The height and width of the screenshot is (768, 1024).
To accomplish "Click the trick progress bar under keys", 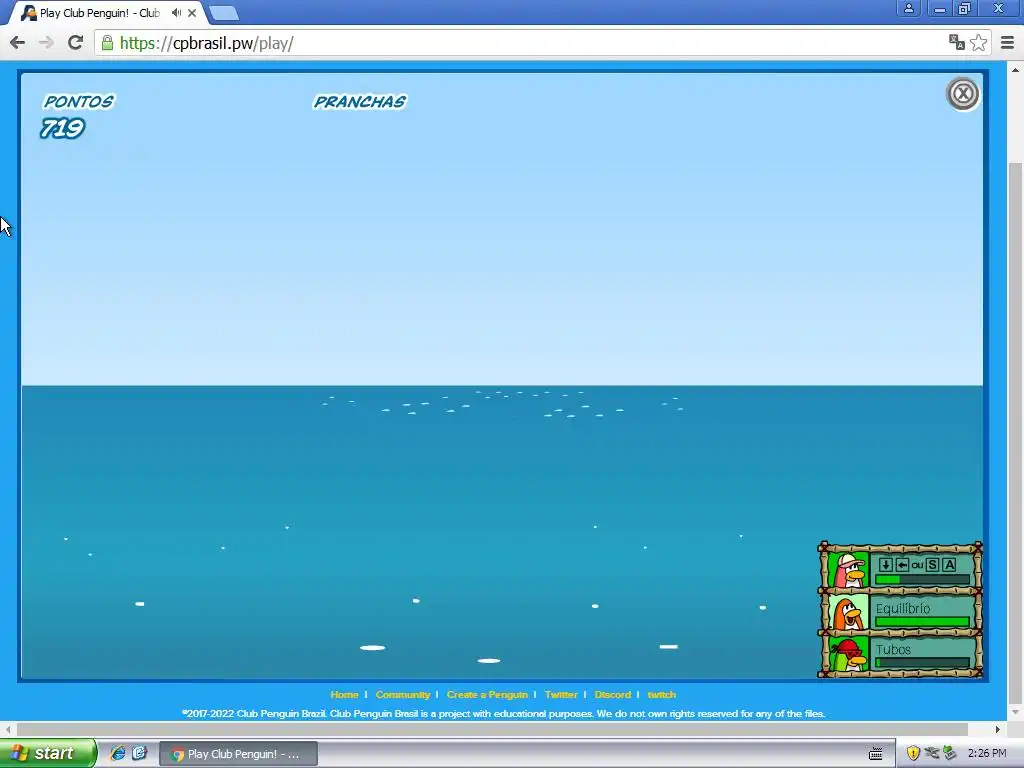I will click(x=922, y=579).
